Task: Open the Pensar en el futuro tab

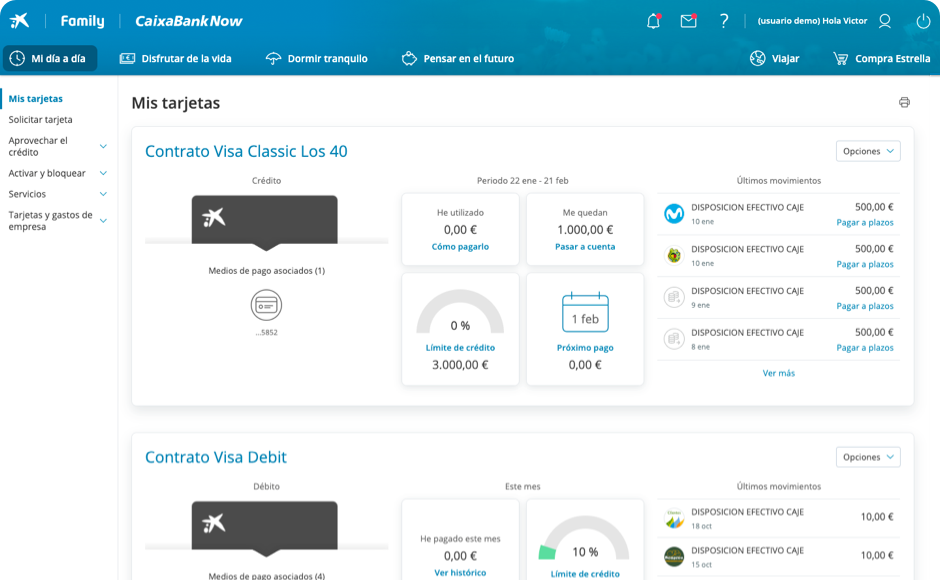Action: click(458, 58)
